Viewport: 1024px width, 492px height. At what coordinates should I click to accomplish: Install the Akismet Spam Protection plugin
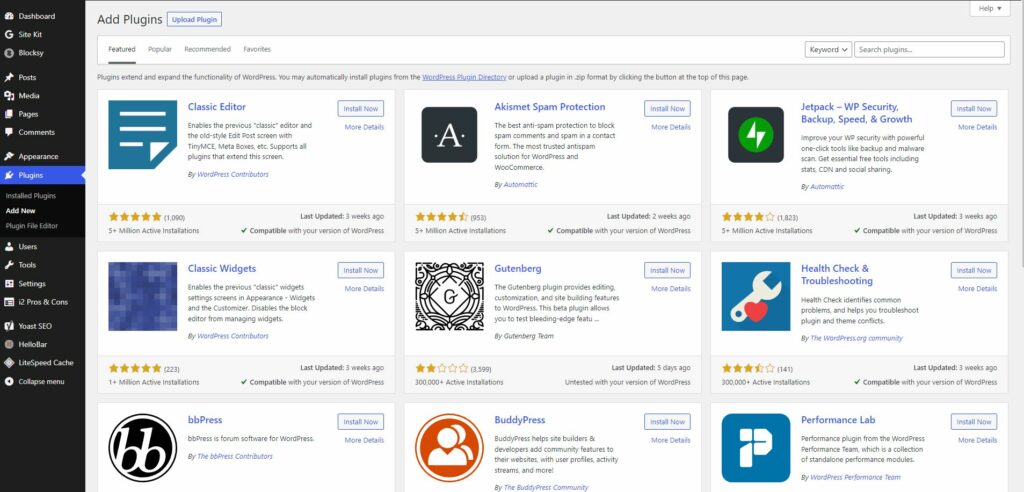tap(667, 108)
